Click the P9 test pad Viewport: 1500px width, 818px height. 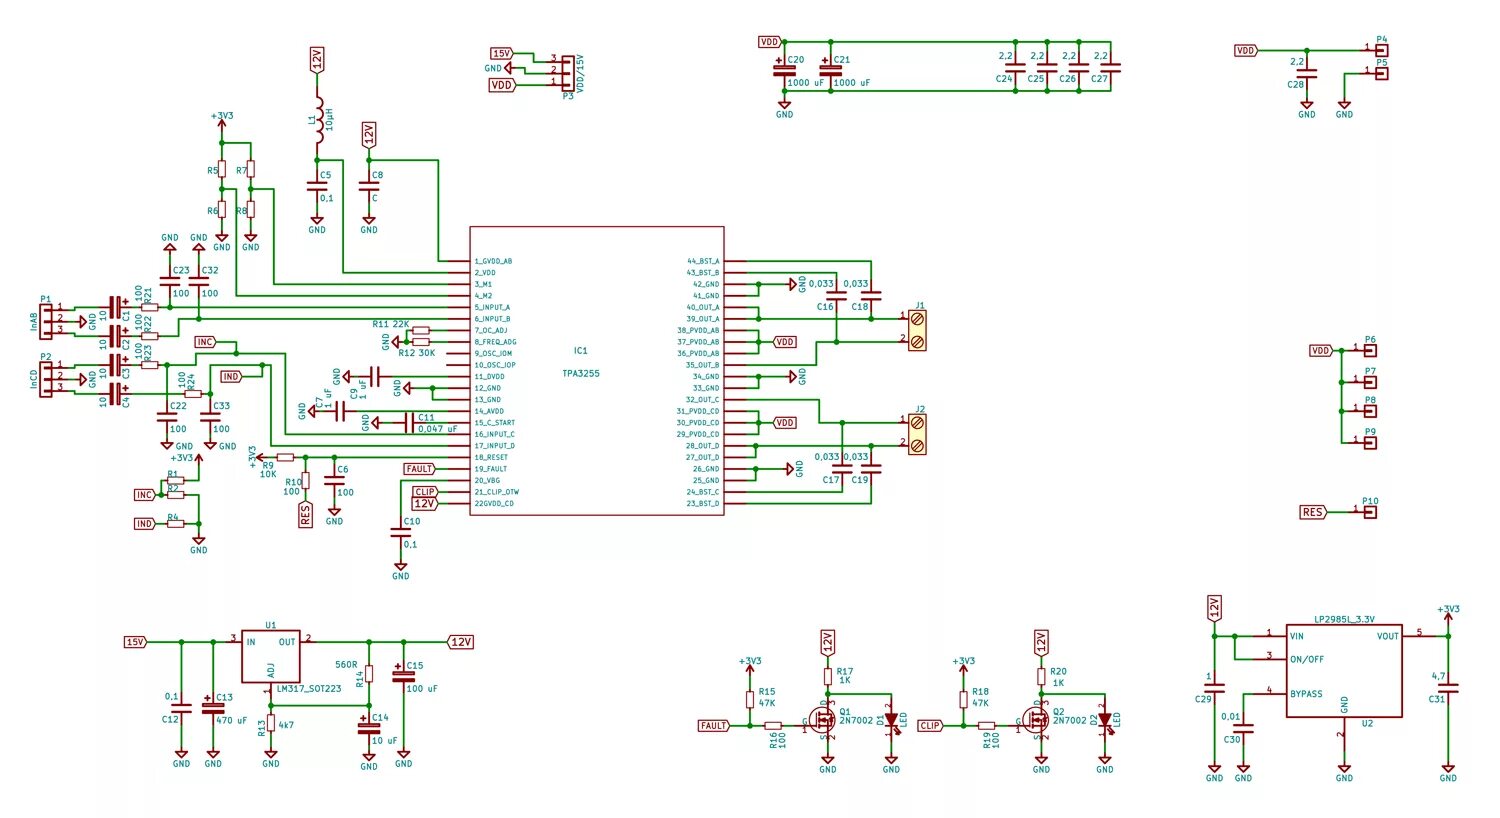1371,441
